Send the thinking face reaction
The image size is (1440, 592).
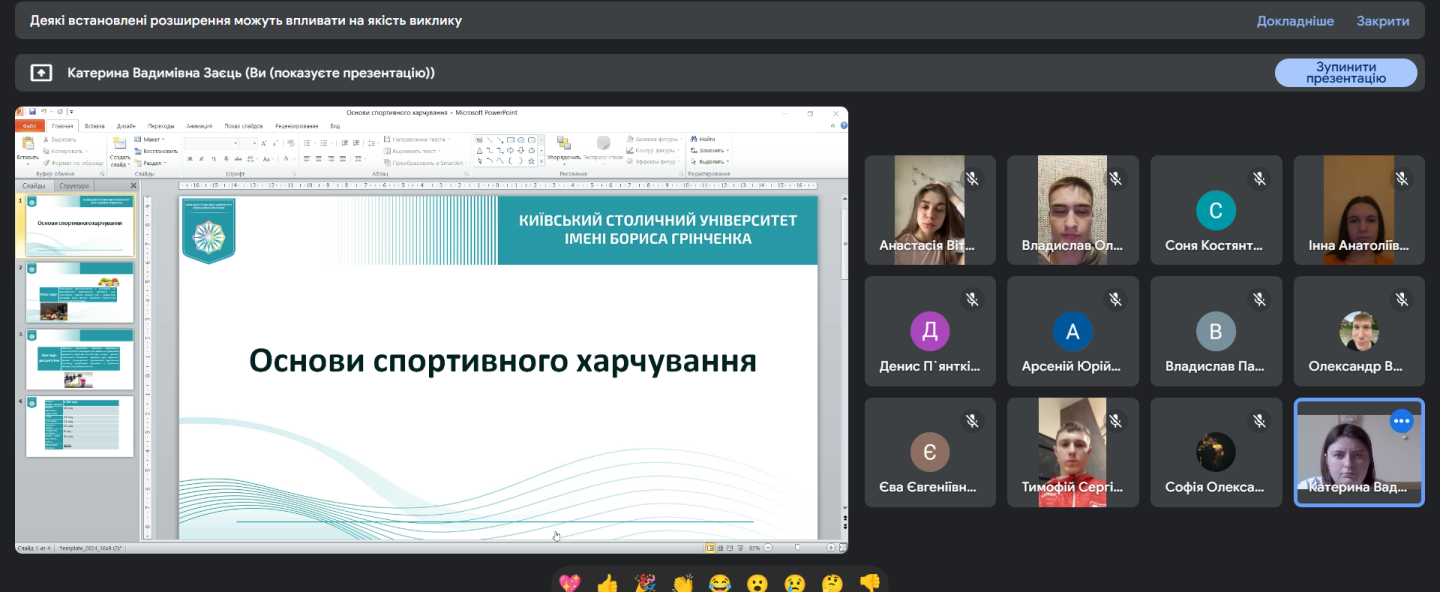click(x=832, y=583)
